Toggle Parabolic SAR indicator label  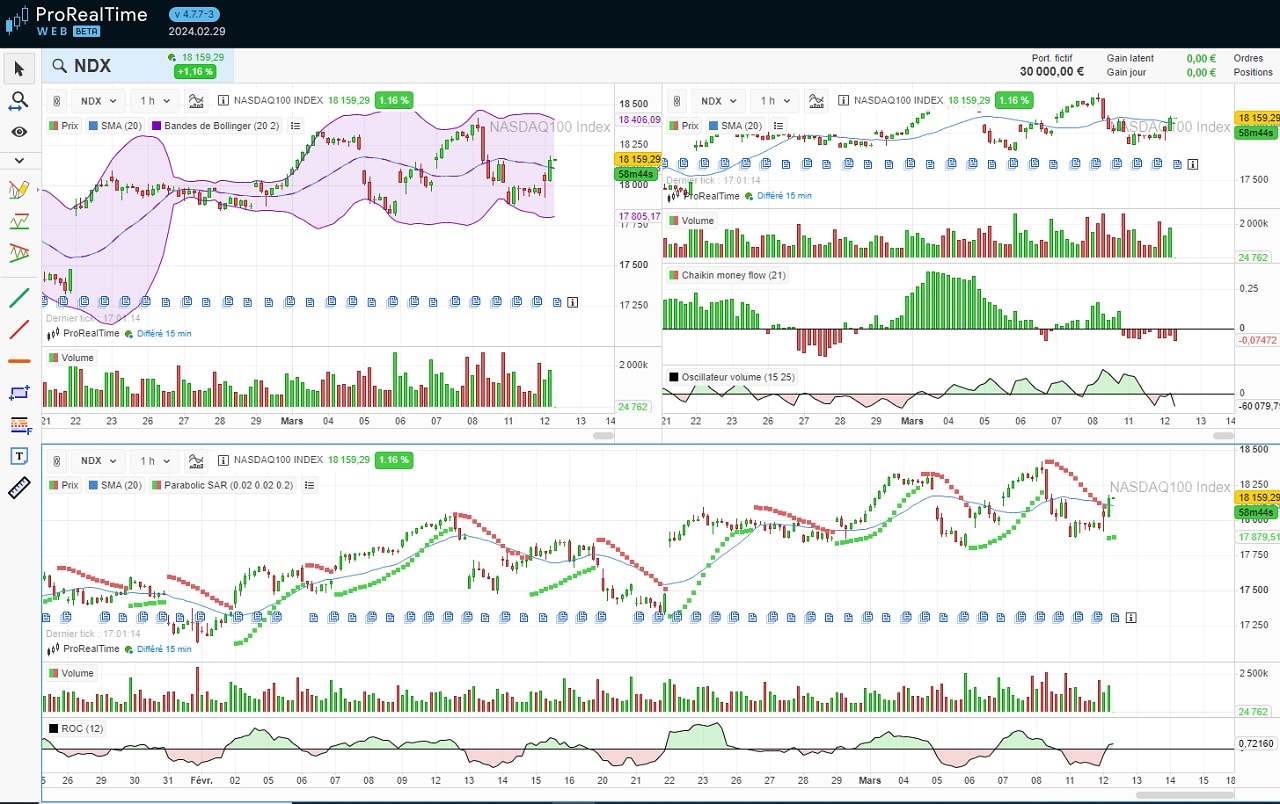click(223, 486)
